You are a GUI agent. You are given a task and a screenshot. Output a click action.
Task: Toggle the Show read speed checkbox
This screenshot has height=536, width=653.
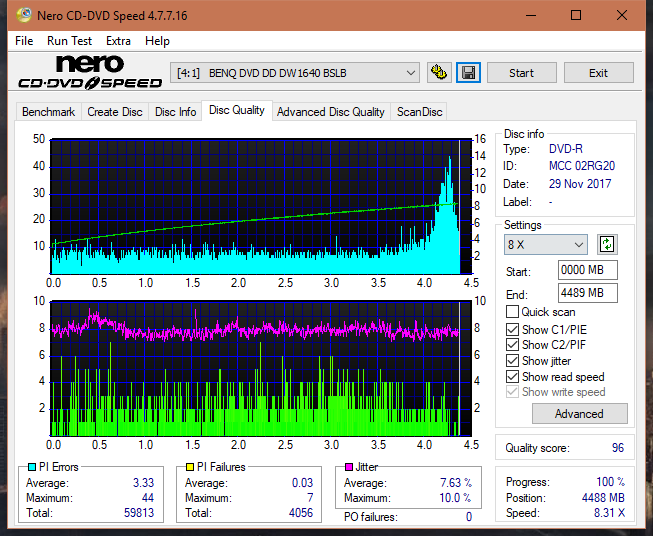pos(512,376)
